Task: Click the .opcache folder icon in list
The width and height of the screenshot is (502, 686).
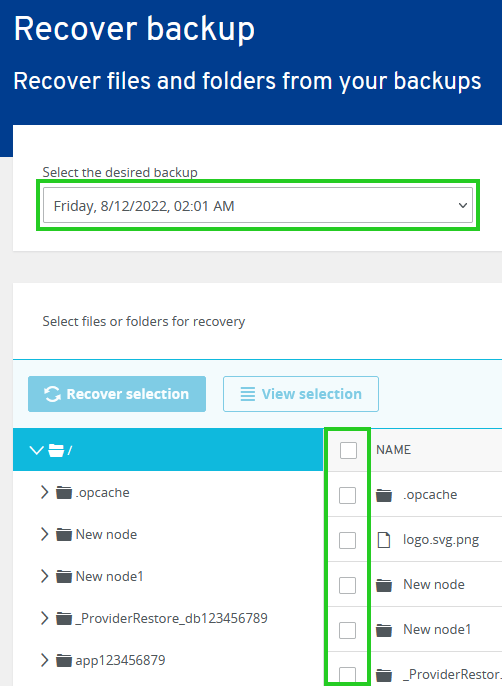Action: point(384,496)
